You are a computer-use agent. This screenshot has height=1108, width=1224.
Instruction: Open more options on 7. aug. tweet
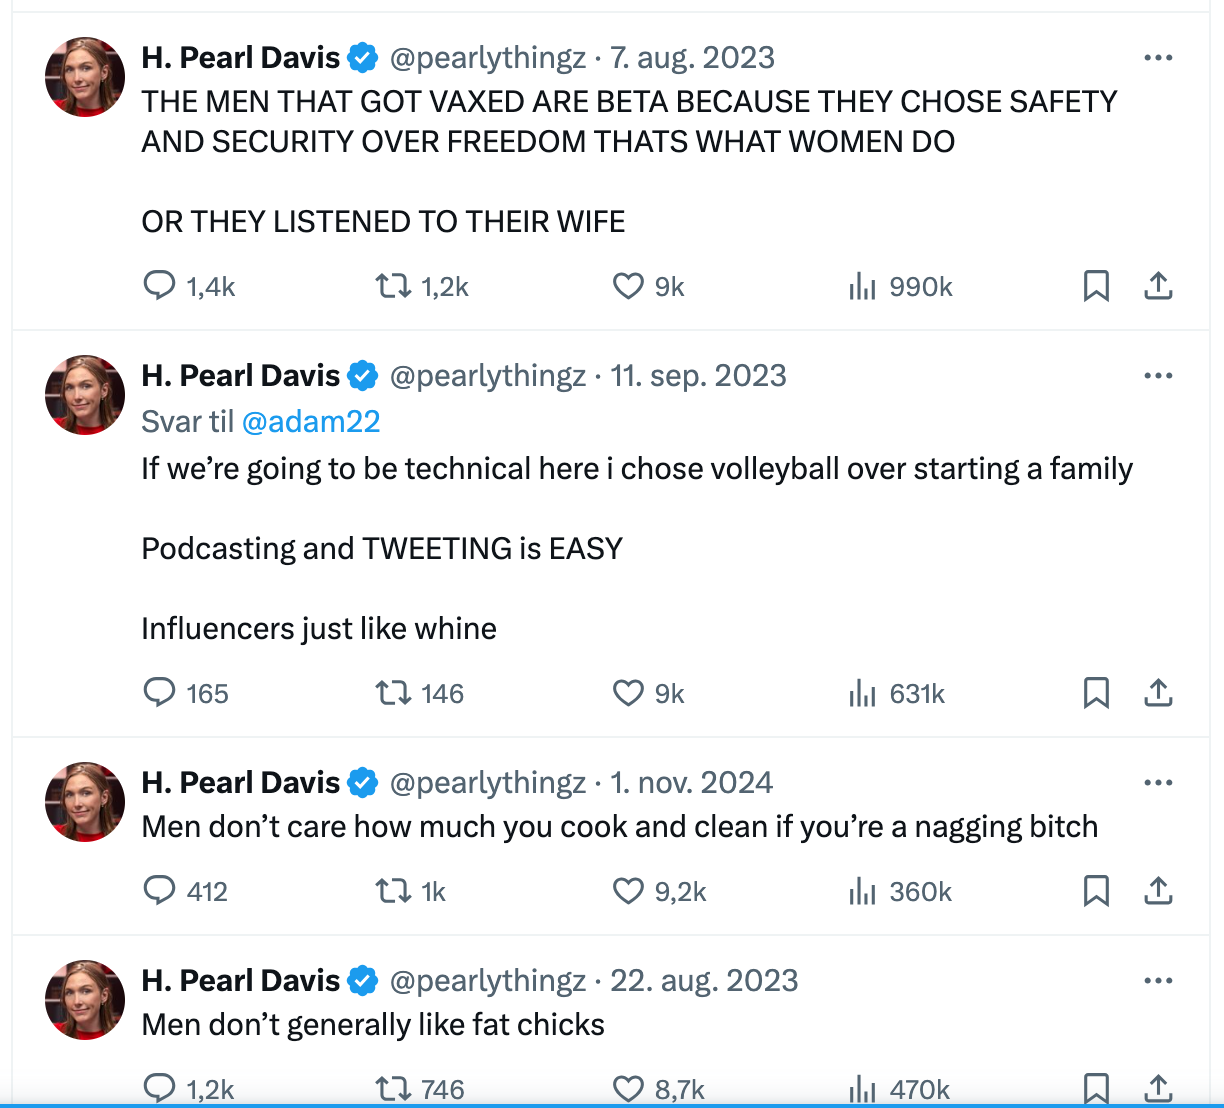click(x=1158, y=58)
